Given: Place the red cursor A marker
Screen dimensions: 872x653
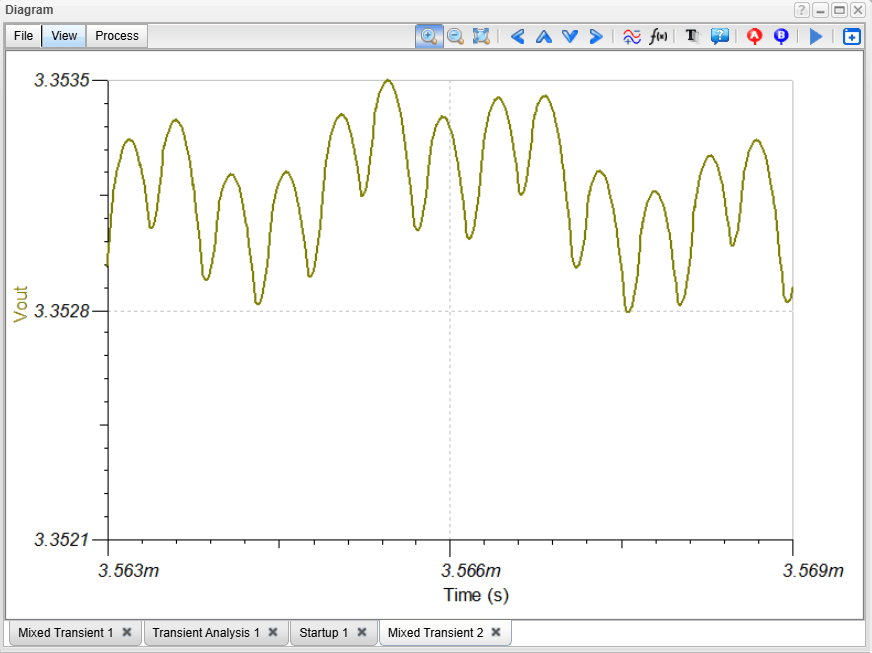Looking at the screenshot, I should coord(755,36).
